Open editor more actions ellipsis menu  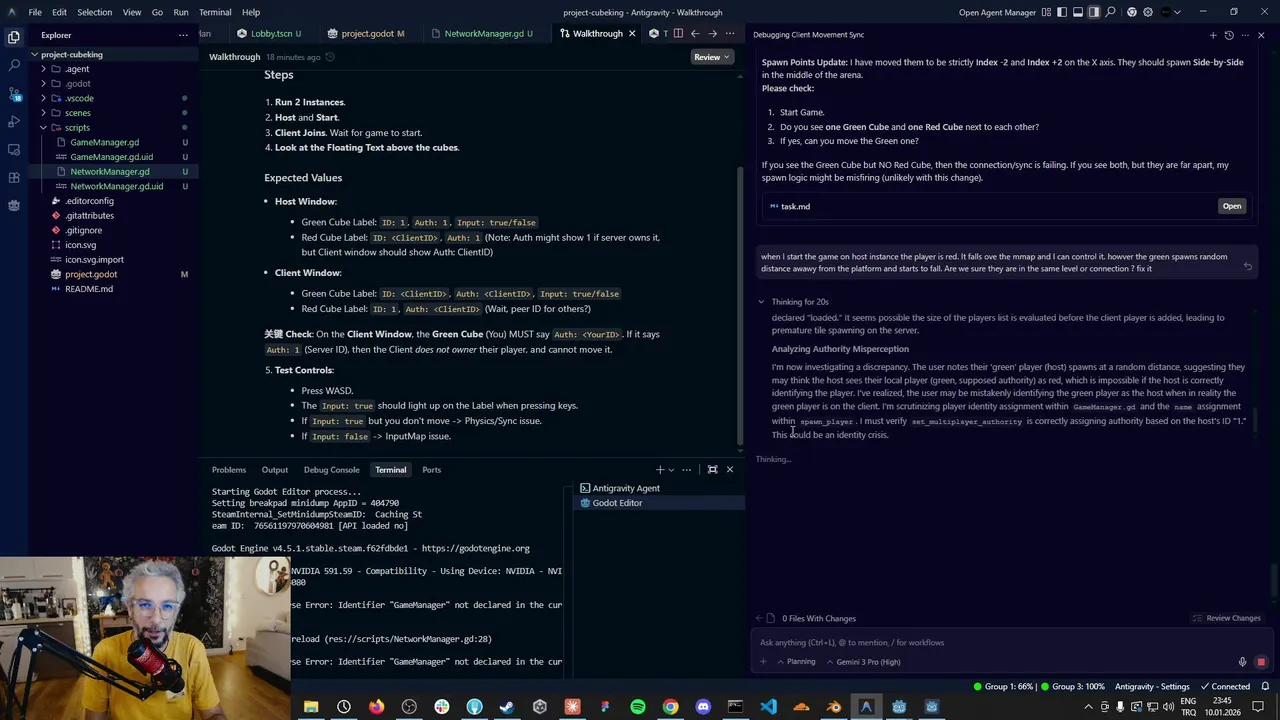(730, 33)
